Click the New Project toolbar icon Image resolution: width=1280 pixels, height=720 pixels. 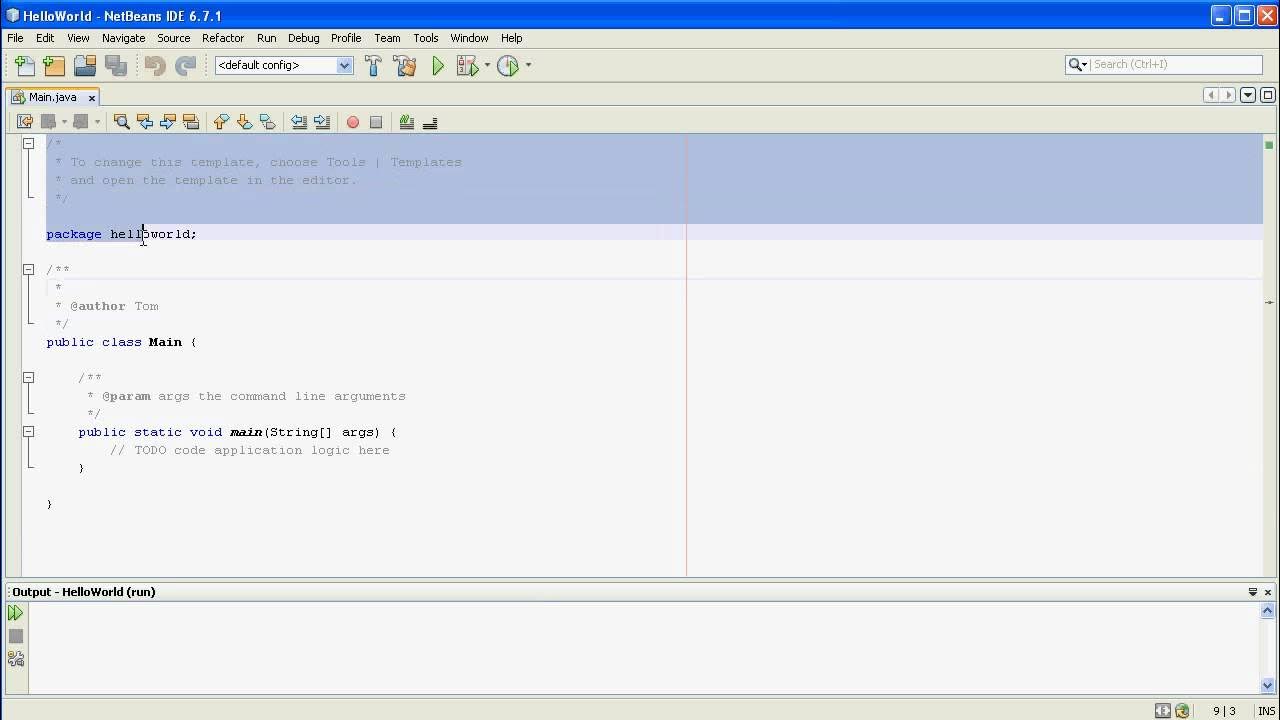click(x=54, y=65)
